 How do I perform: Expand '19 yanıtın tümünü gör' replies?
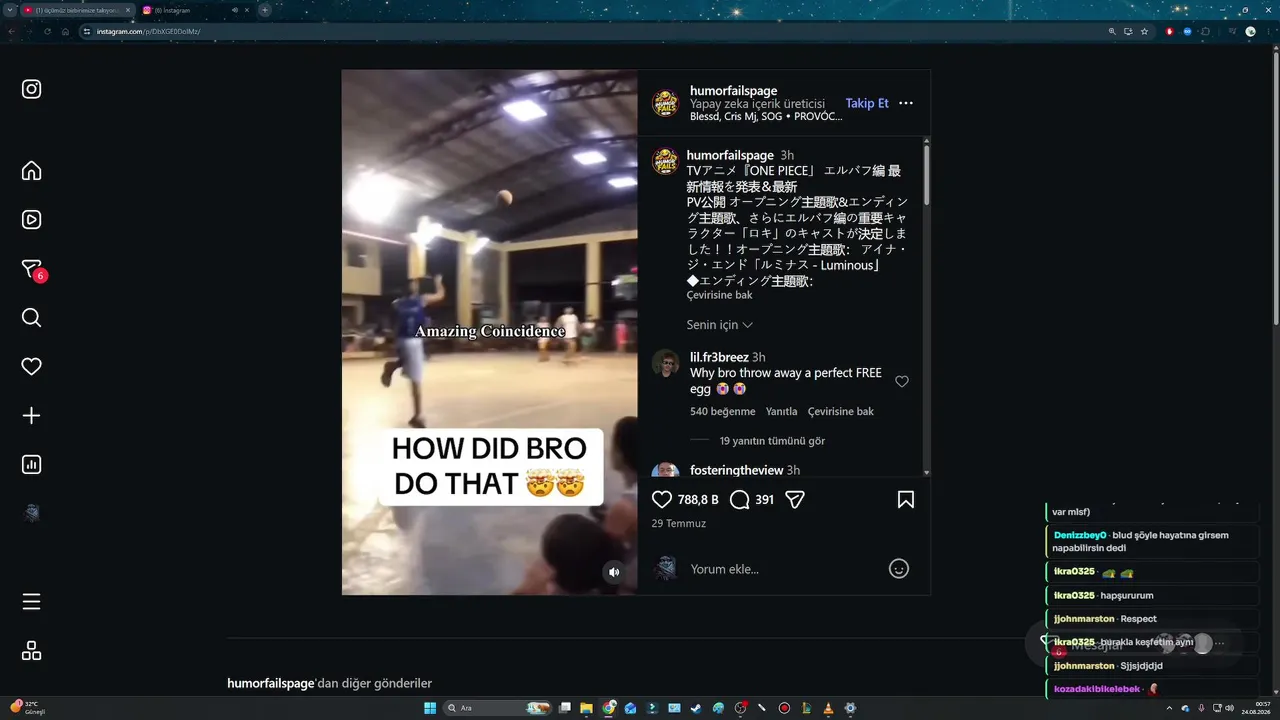point(772,441)
